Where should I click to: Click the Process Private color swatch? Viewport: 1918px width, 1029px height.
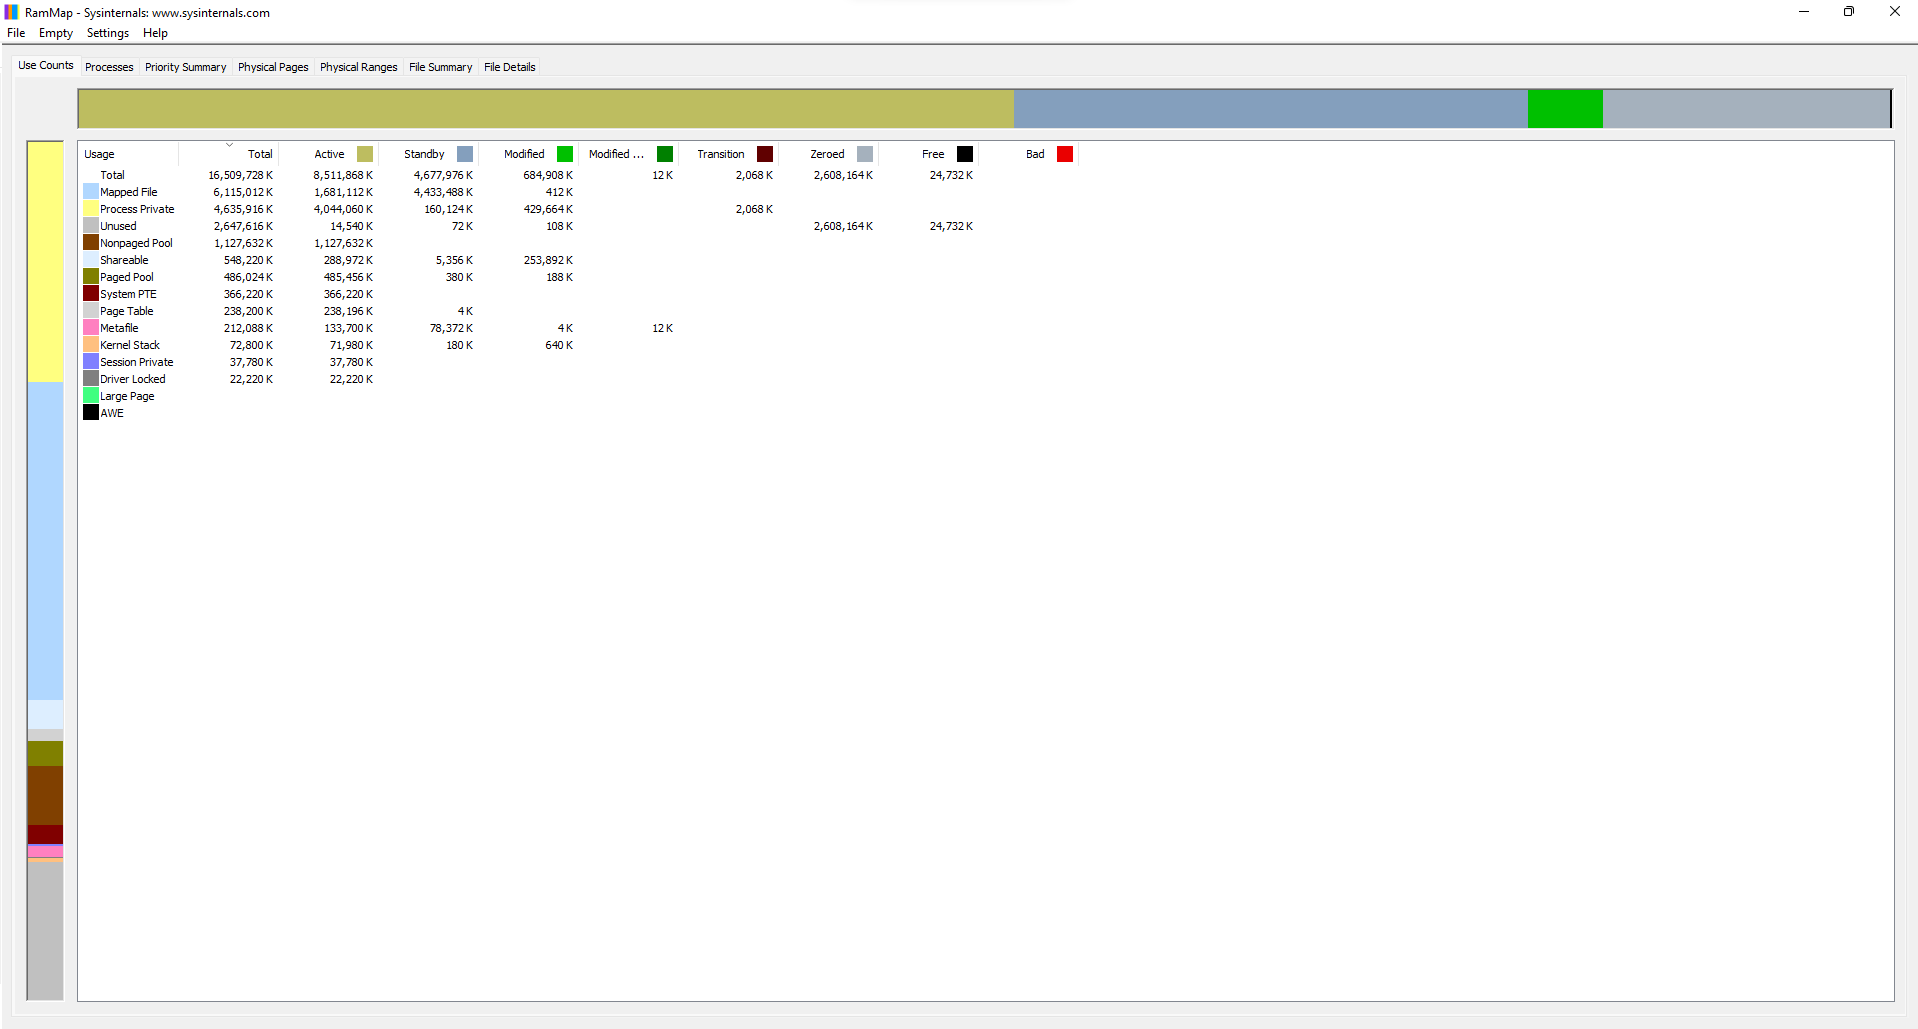coord(91,208)
